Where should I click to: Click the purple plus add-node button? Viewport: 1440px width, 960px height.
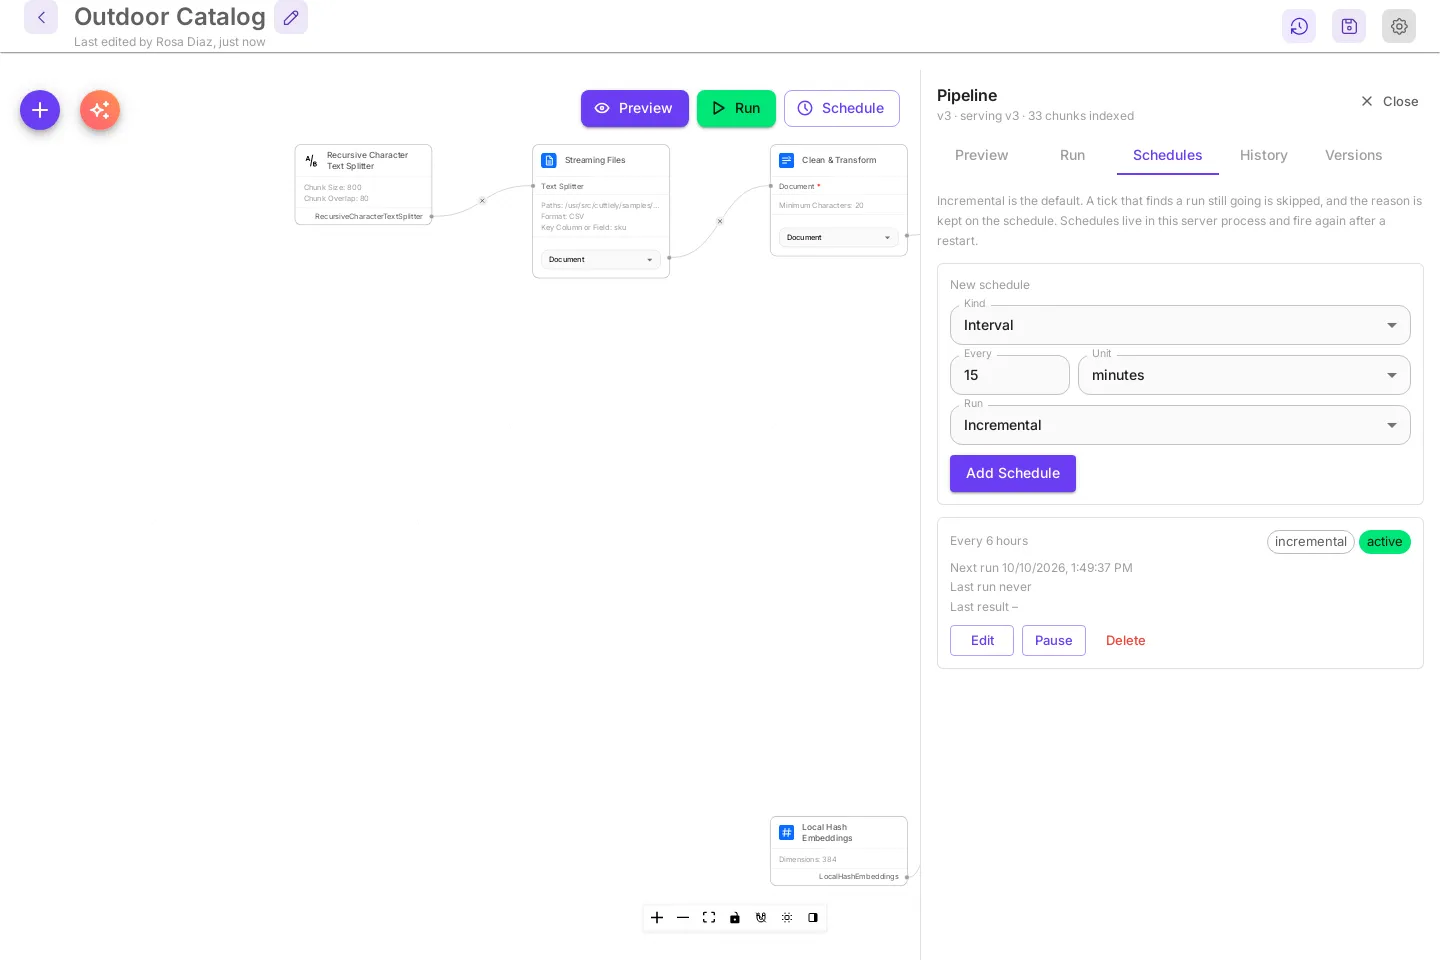click(40, 110)
